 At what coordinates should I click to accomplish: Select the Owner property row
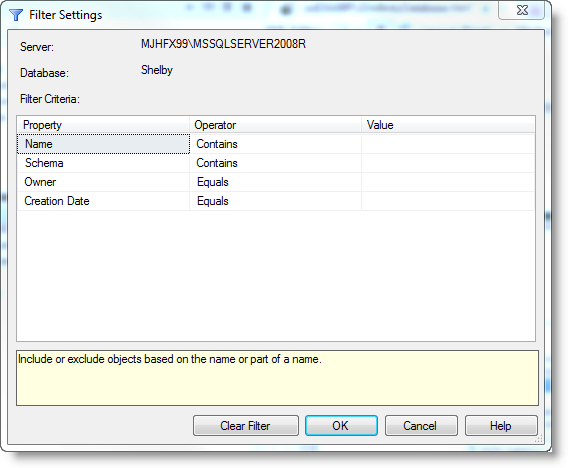tap(103, 182)
